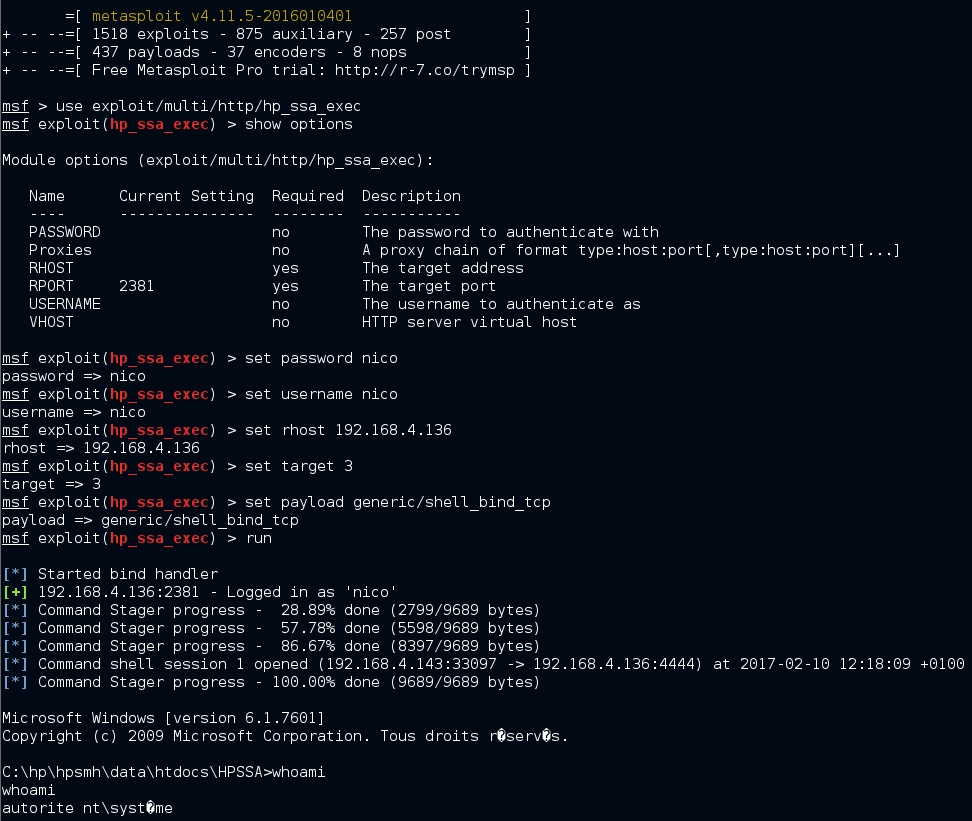Click the "Module options (exploit/multi/http/hp_ssa_exec):" heading
Screen dimensions: 972x821
tap(218, 160)
